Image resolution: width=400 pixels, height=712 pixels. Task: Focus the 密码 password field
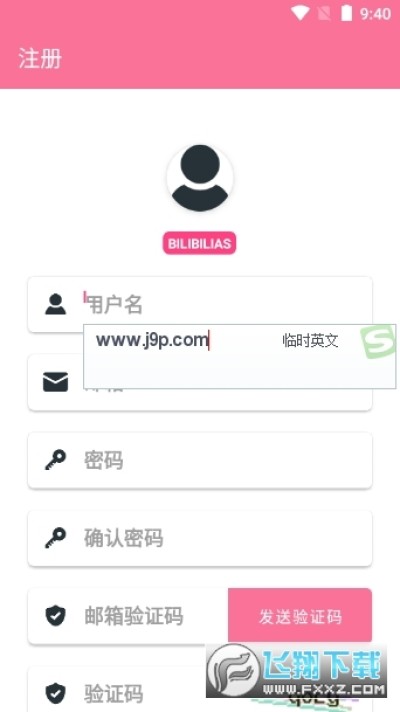[x=200, y=460]
